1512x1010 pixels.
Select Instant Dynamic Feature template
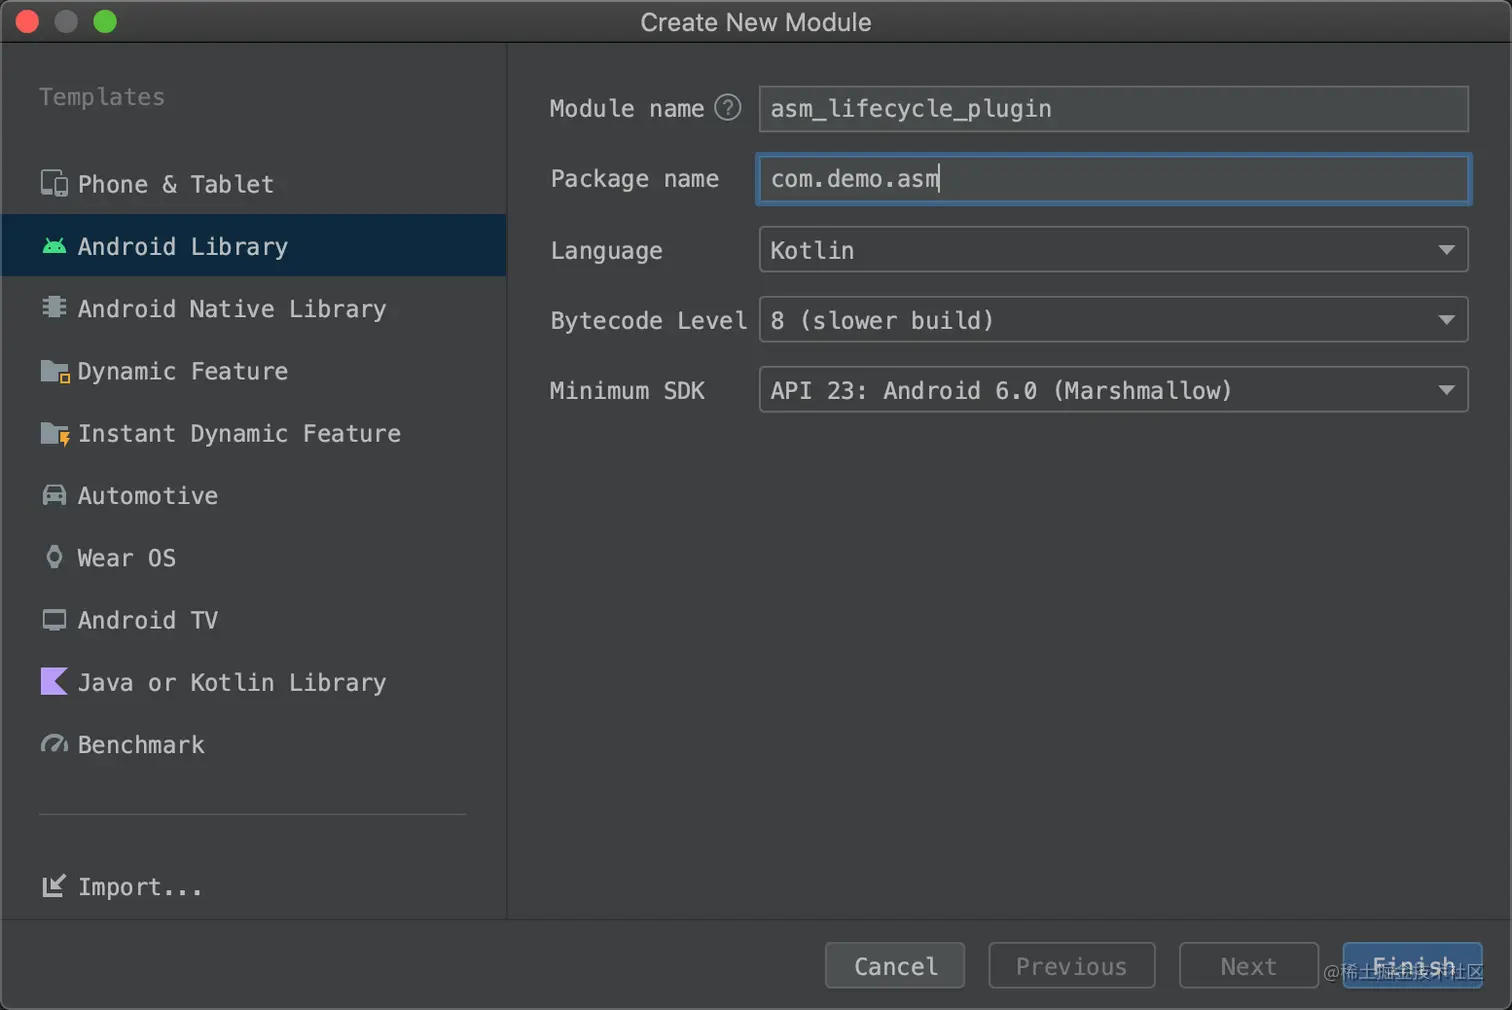pos(239,433)
